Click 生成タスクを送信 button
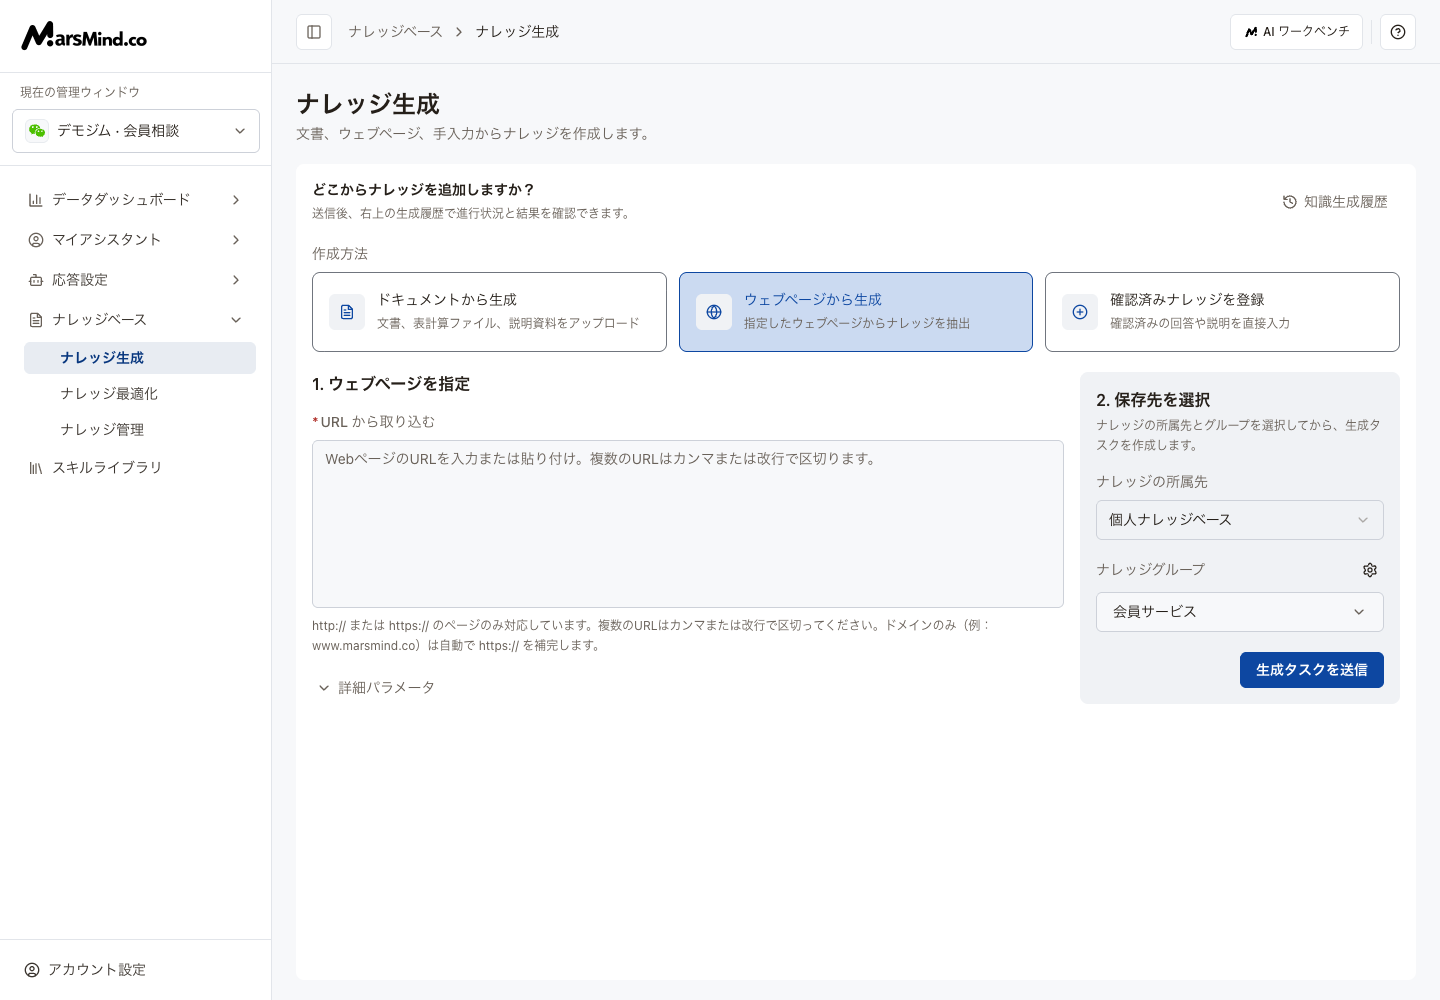This screenshot has height=1000, width=1440. [x=1312, y=670]
